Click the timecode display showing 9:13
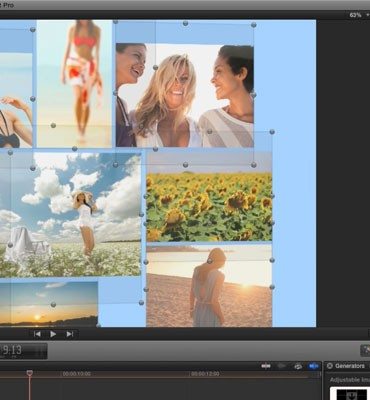 23,351
